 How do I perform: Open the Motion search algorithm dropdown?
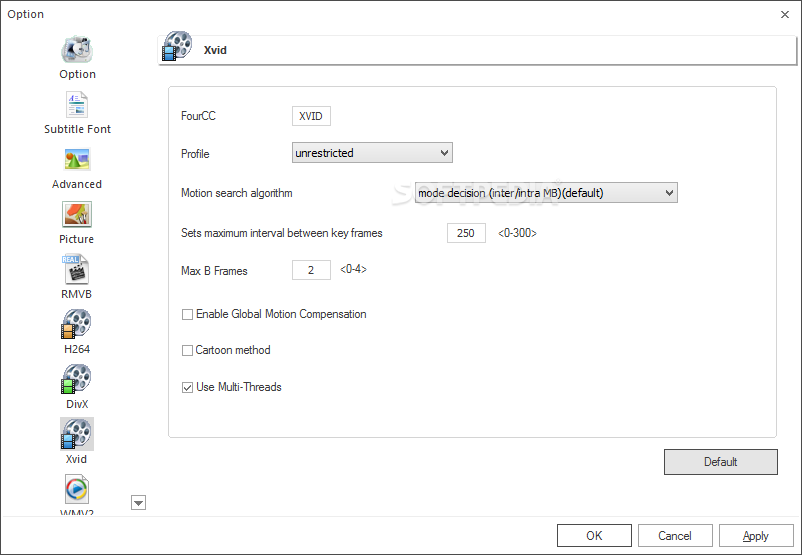click(546, 193)
